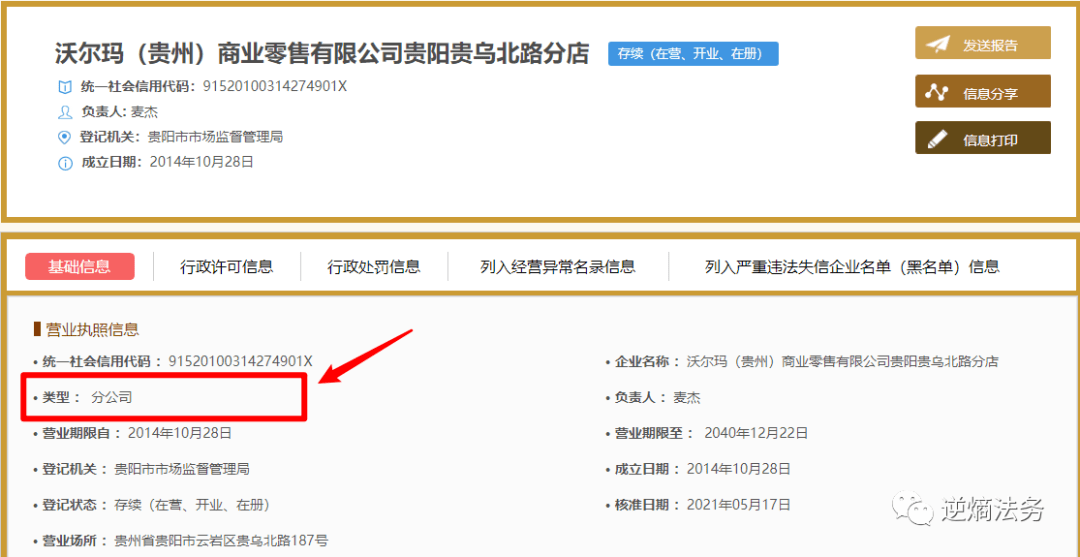Click the 信息分享 button

pos(983,91)
